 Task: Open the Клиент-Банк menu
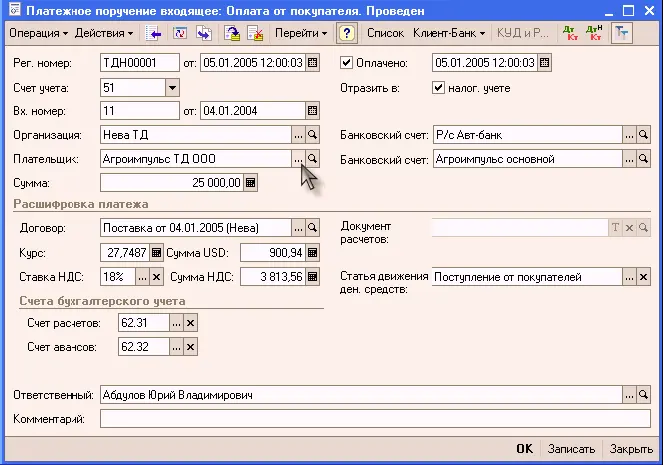(449, 33)
